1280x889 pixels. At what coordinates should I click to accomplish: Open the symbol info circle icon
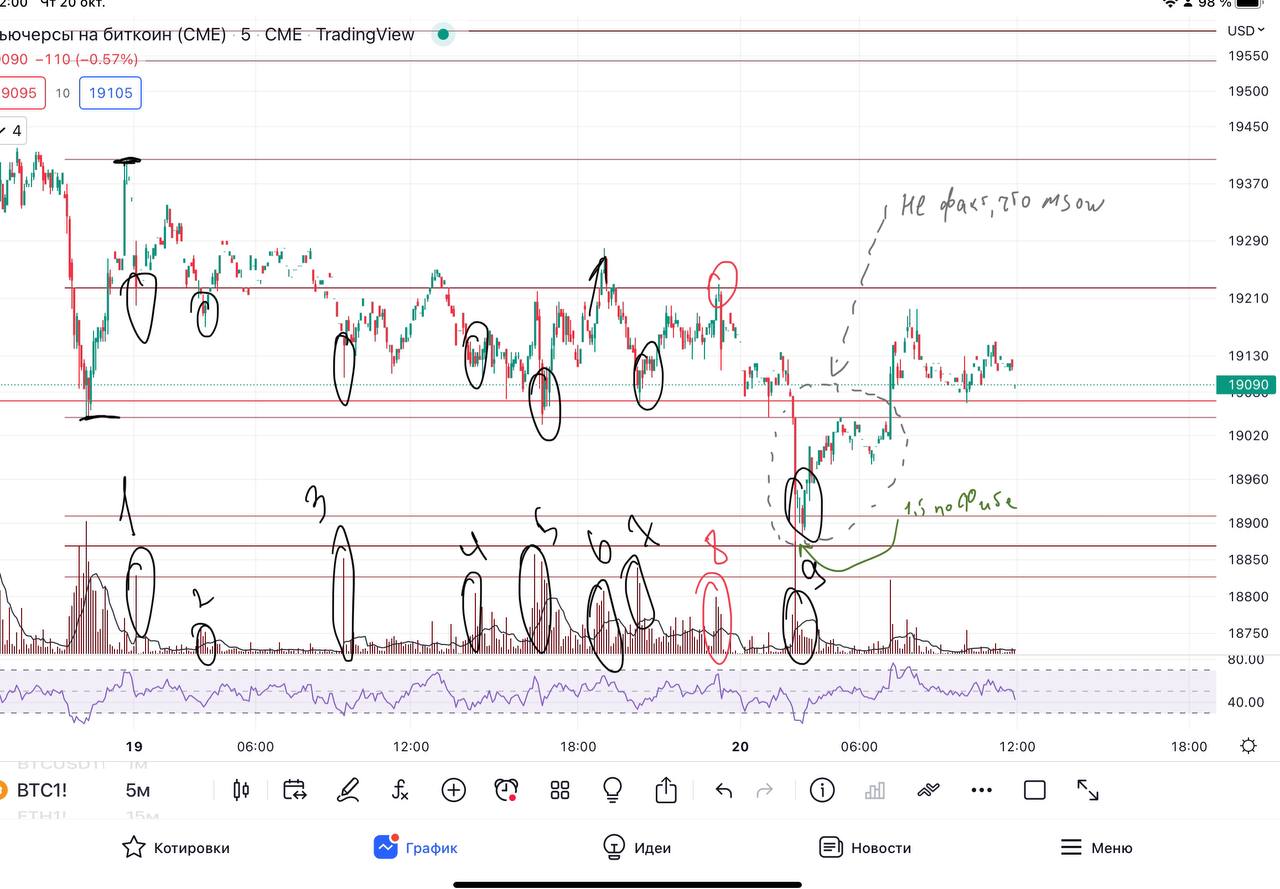pyautogui.click(x=822, y=790)
